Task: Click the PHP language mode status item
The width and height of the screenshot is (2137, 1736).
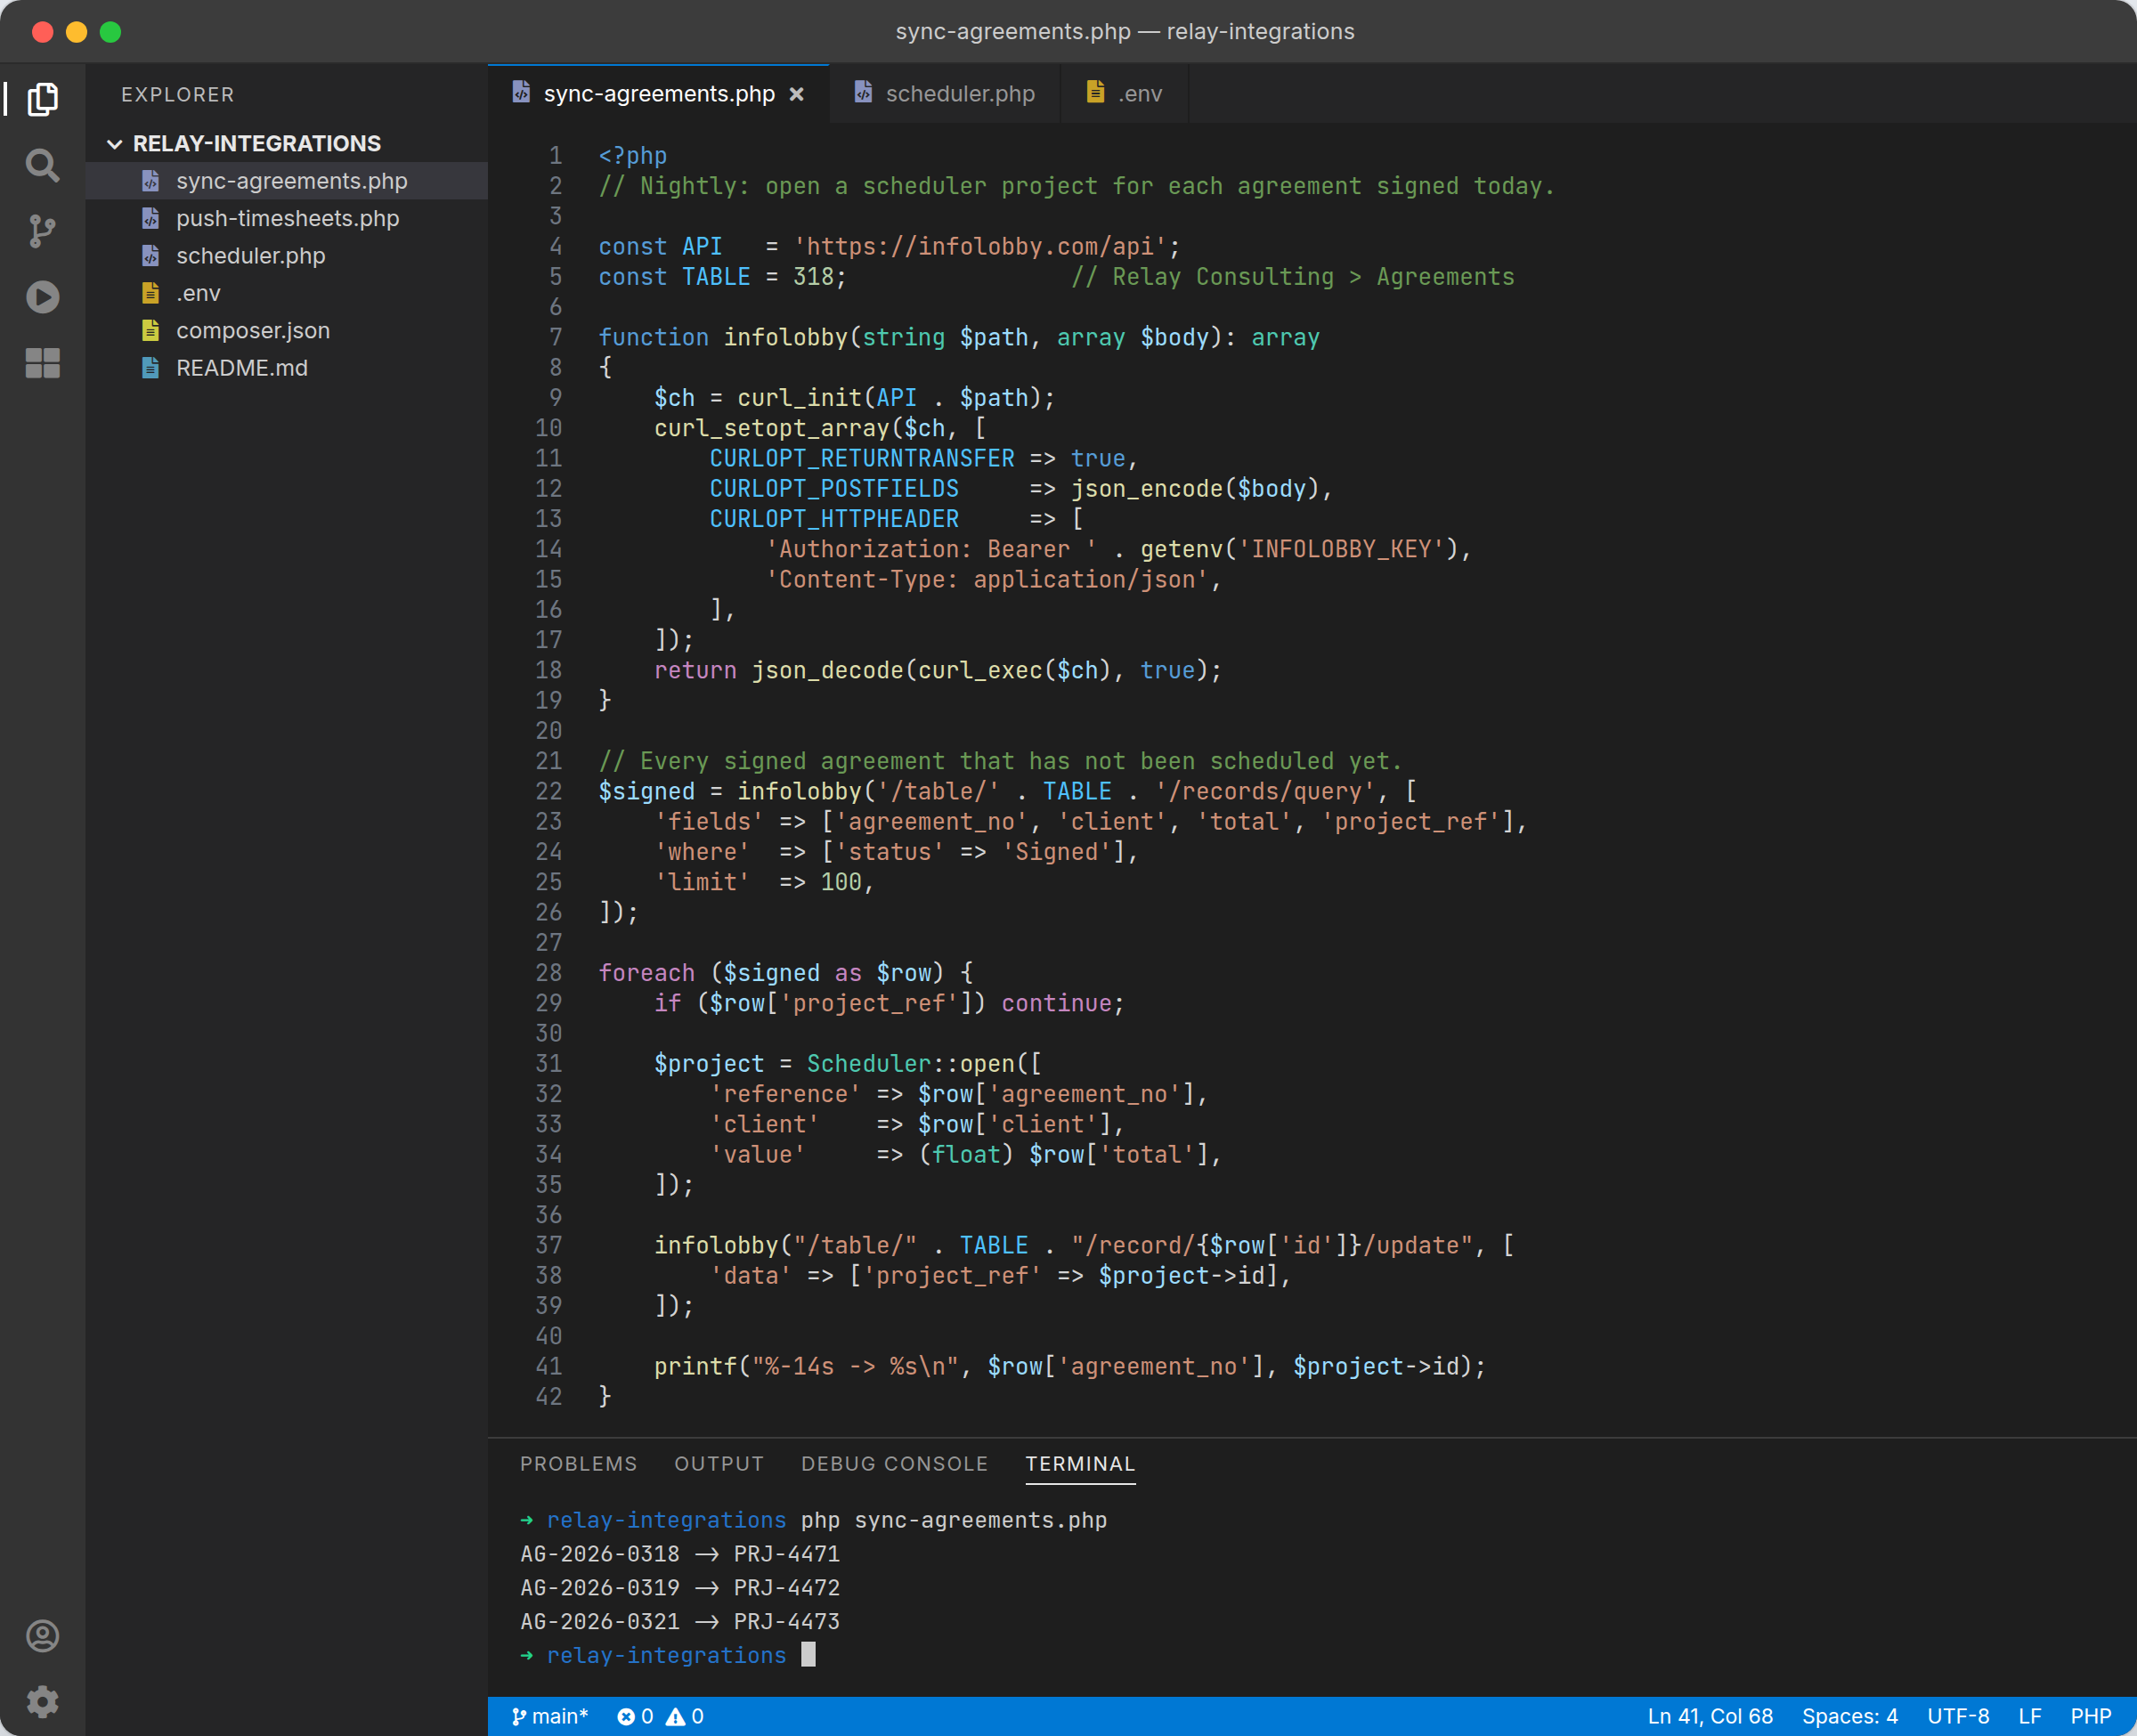Action: pyautogui.click(x=2091, y=1716)
